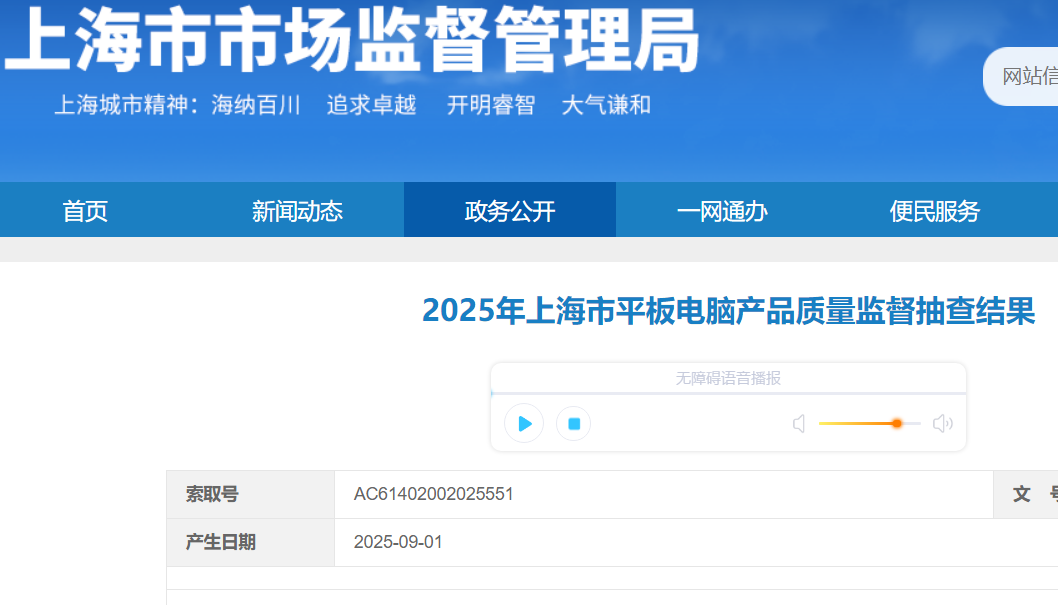Screen dimensions: 1058x605
Task: Click the high-volume speaker icon
Action: pos(942,424)
